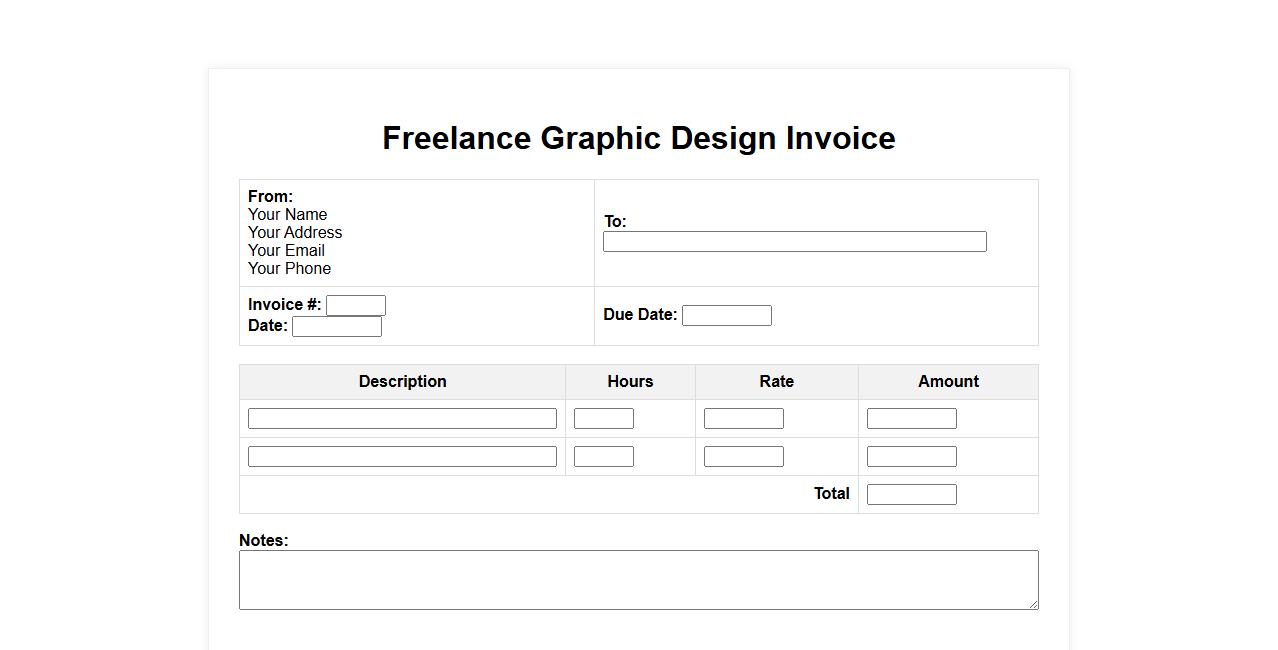The height and width of the screenshot is (650, 1278).
Task: Click the Rate column header
Action: click(776, 382)
